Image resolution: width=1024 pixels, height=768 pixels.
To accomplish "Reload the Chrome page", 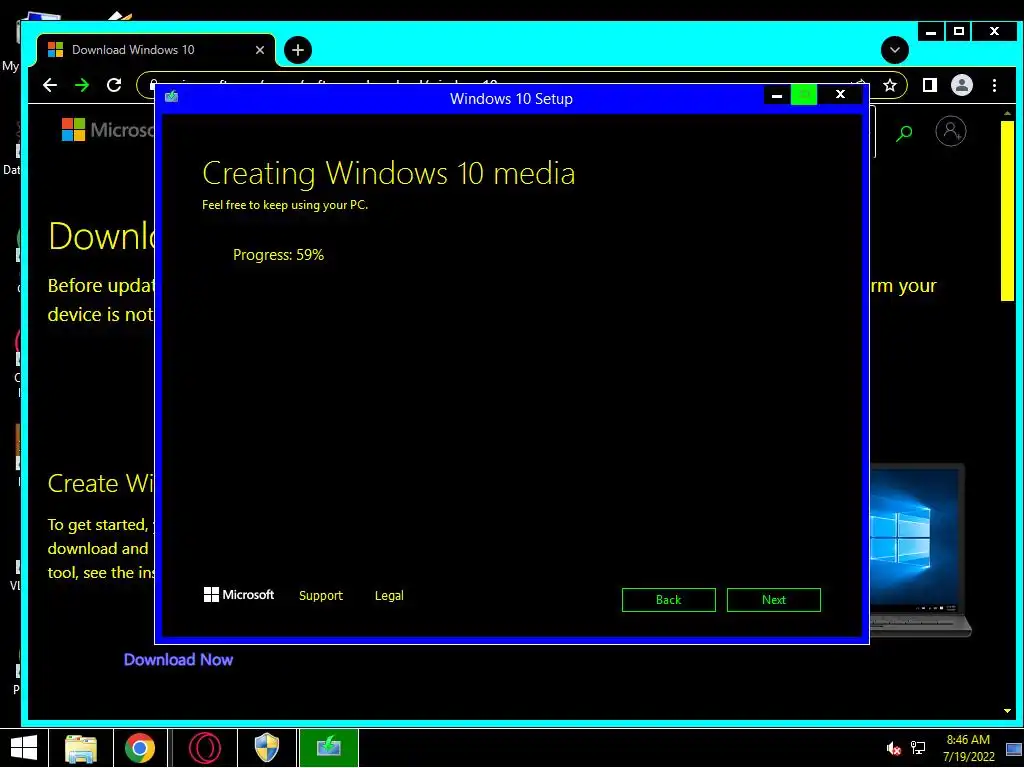I will pos(114,85).
